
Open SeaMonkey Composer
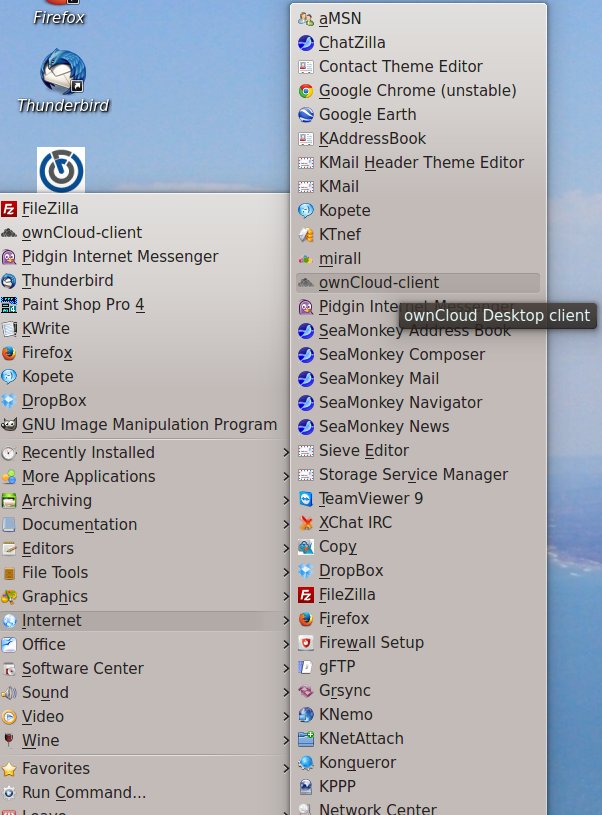[x=418, y=354]
